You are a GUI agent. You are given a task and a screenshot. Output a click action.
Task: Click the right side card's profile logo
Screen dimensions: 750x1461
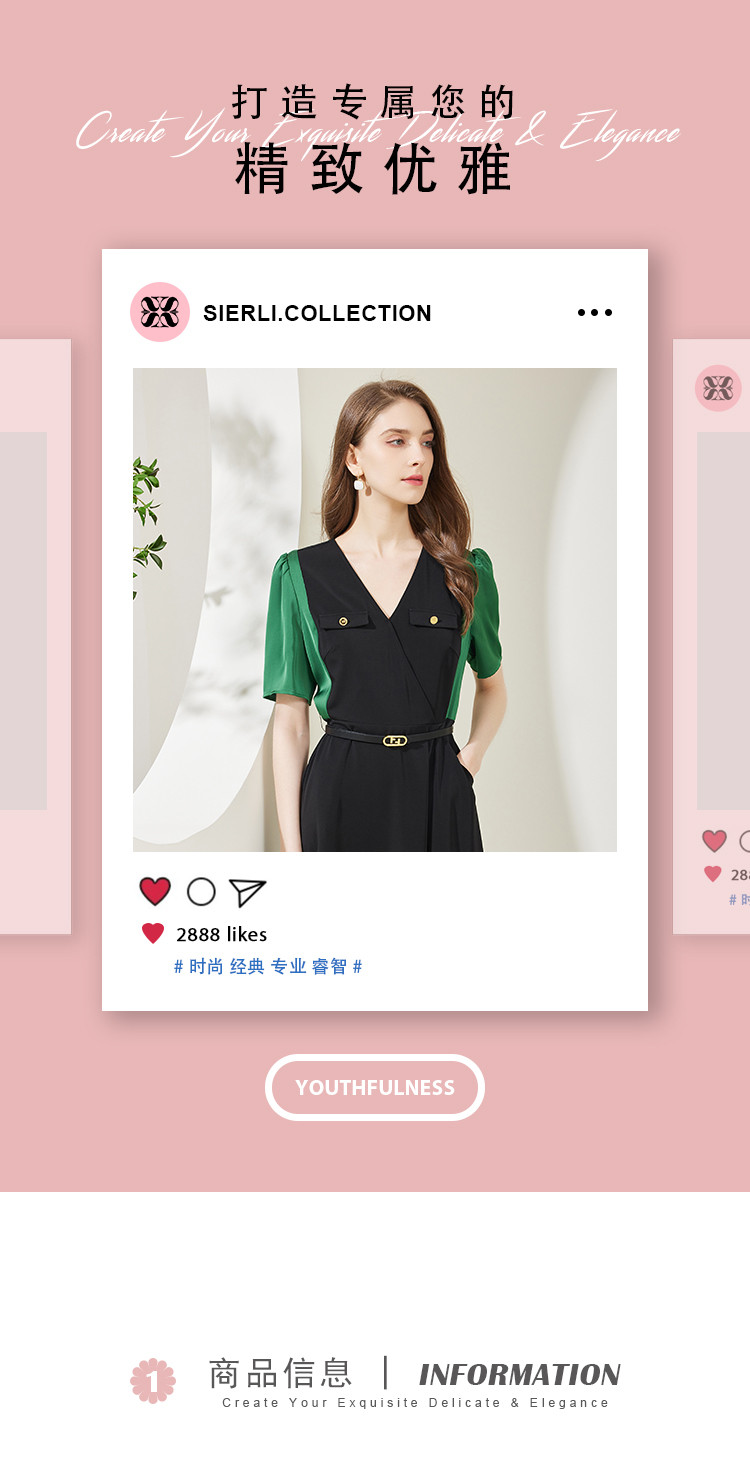pyautogui.click(x=718, y=388)
